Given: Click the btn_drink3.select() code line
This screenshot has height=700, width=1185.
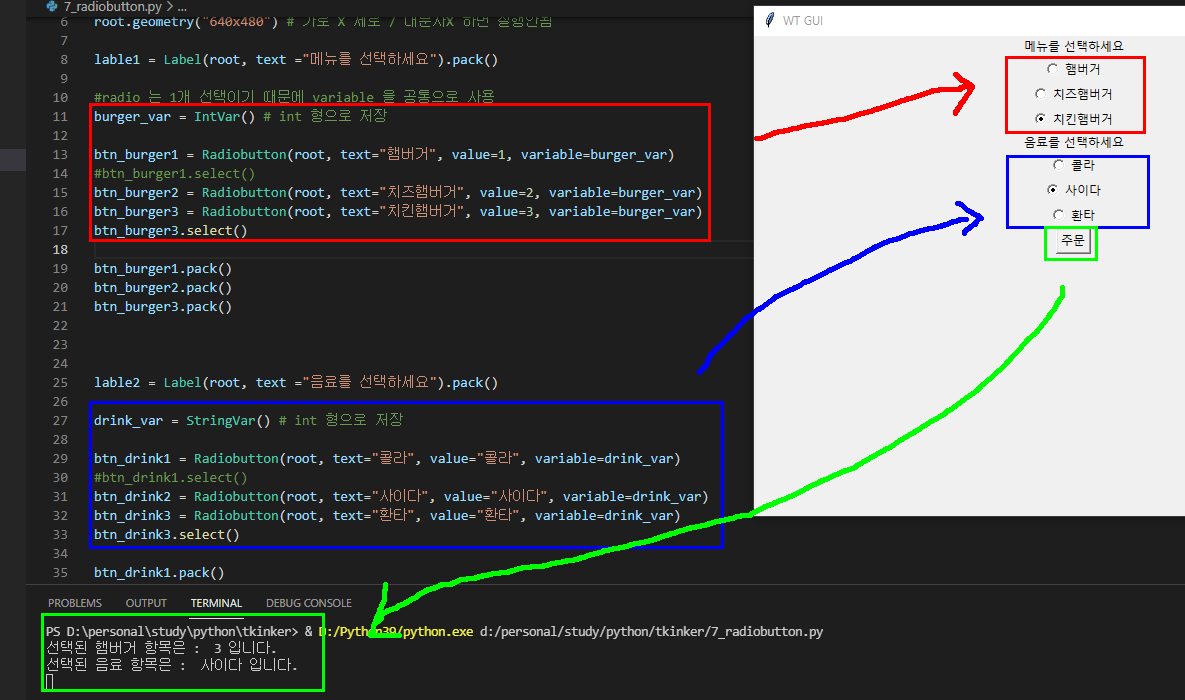Looking at the screenshot, I should pos(167,534).
